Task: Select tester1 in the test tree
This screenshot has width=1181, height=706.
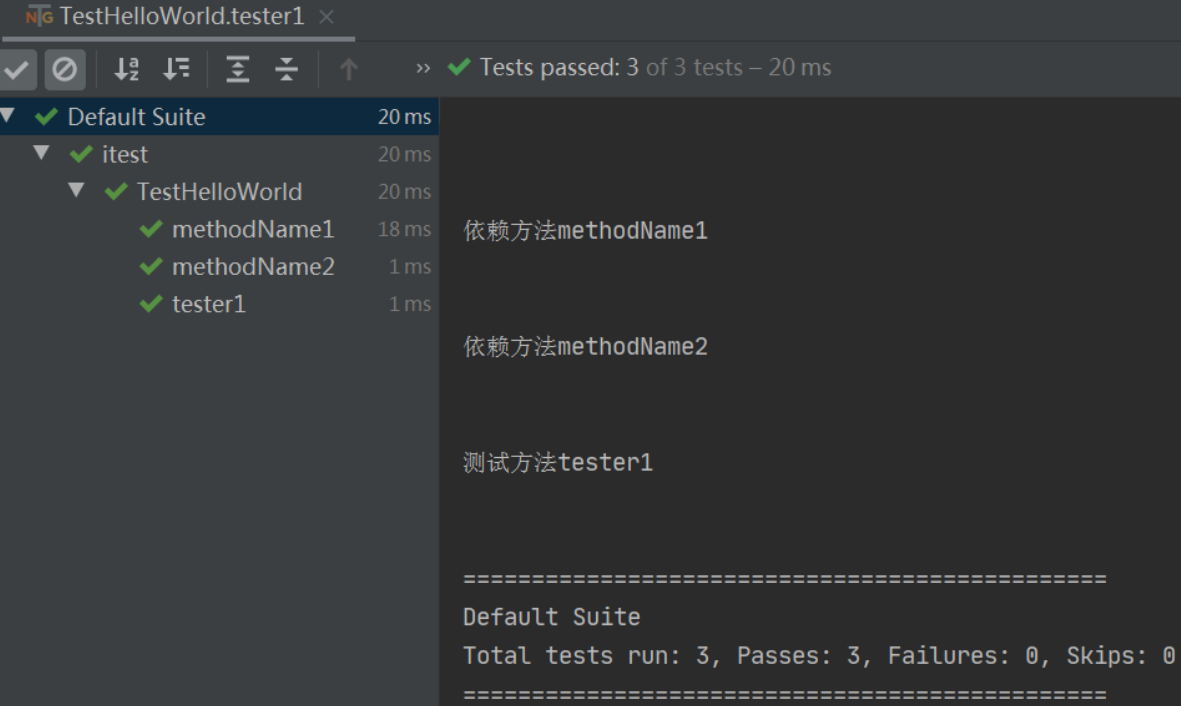Action: 208,304
